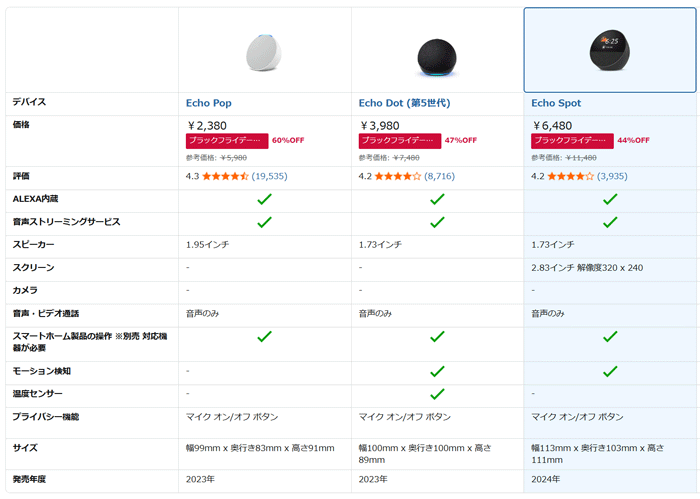Click Echo Pop's ALEXA内蔵 checkmark

pyautogui.click(x=264, y=199)
